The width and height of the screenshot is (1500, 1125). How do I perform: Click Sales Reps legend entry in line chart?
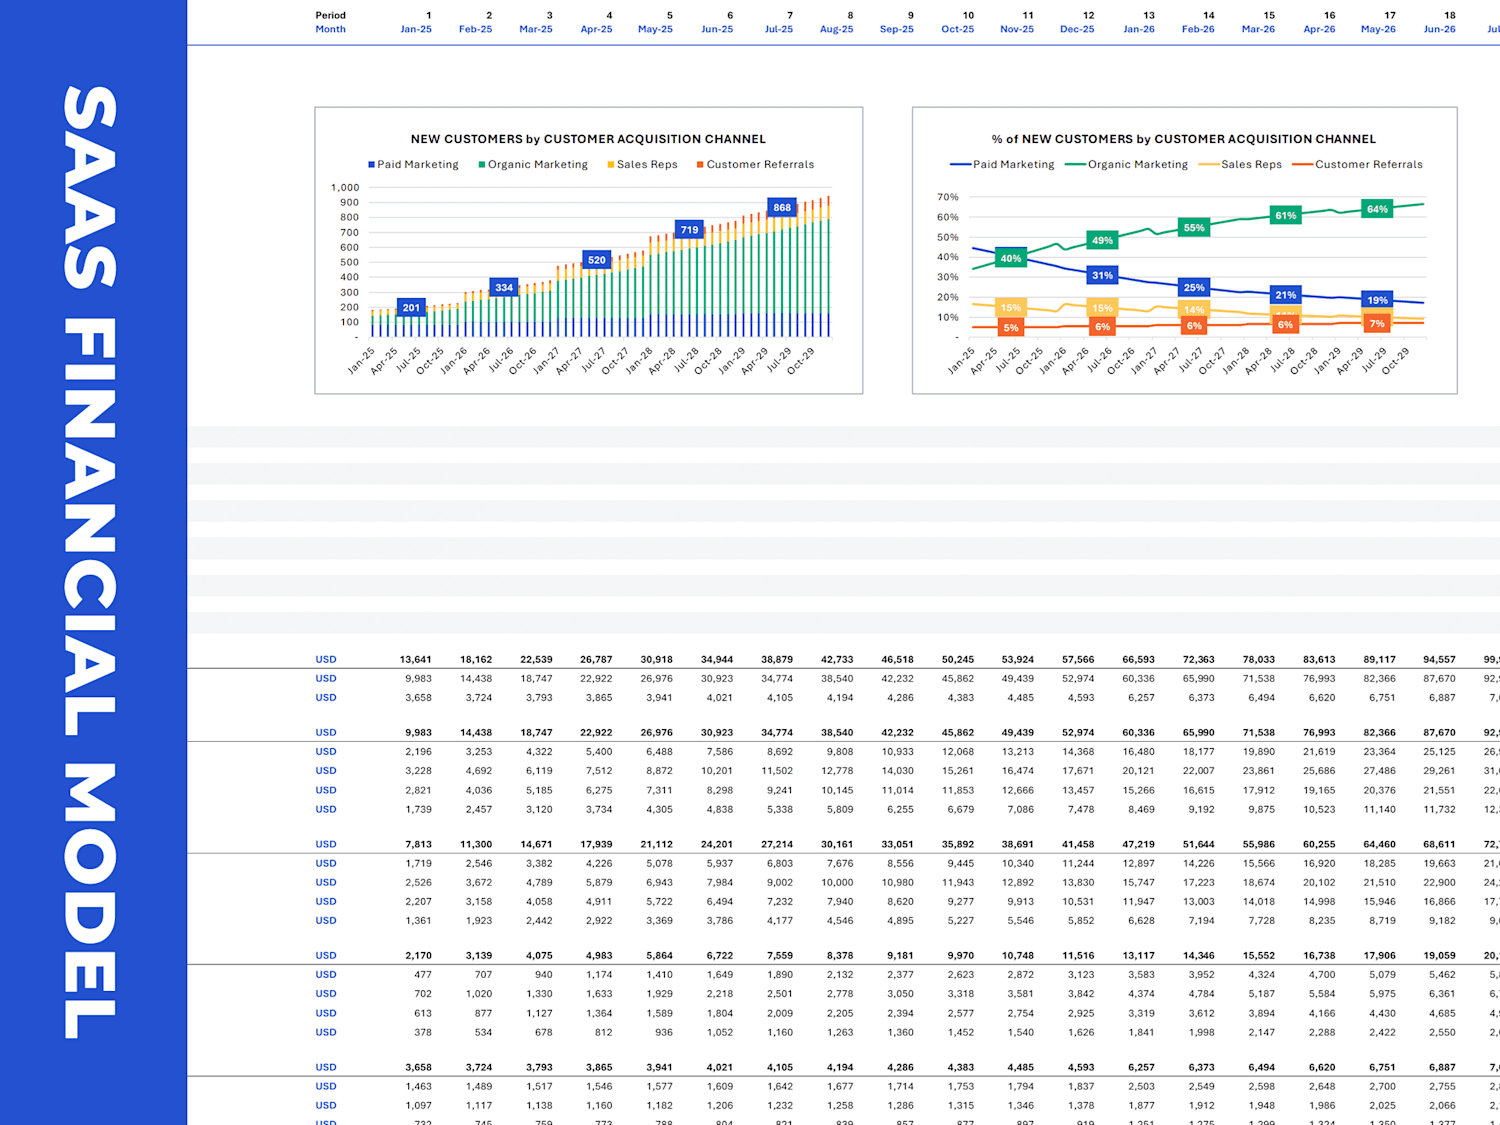1240,164
